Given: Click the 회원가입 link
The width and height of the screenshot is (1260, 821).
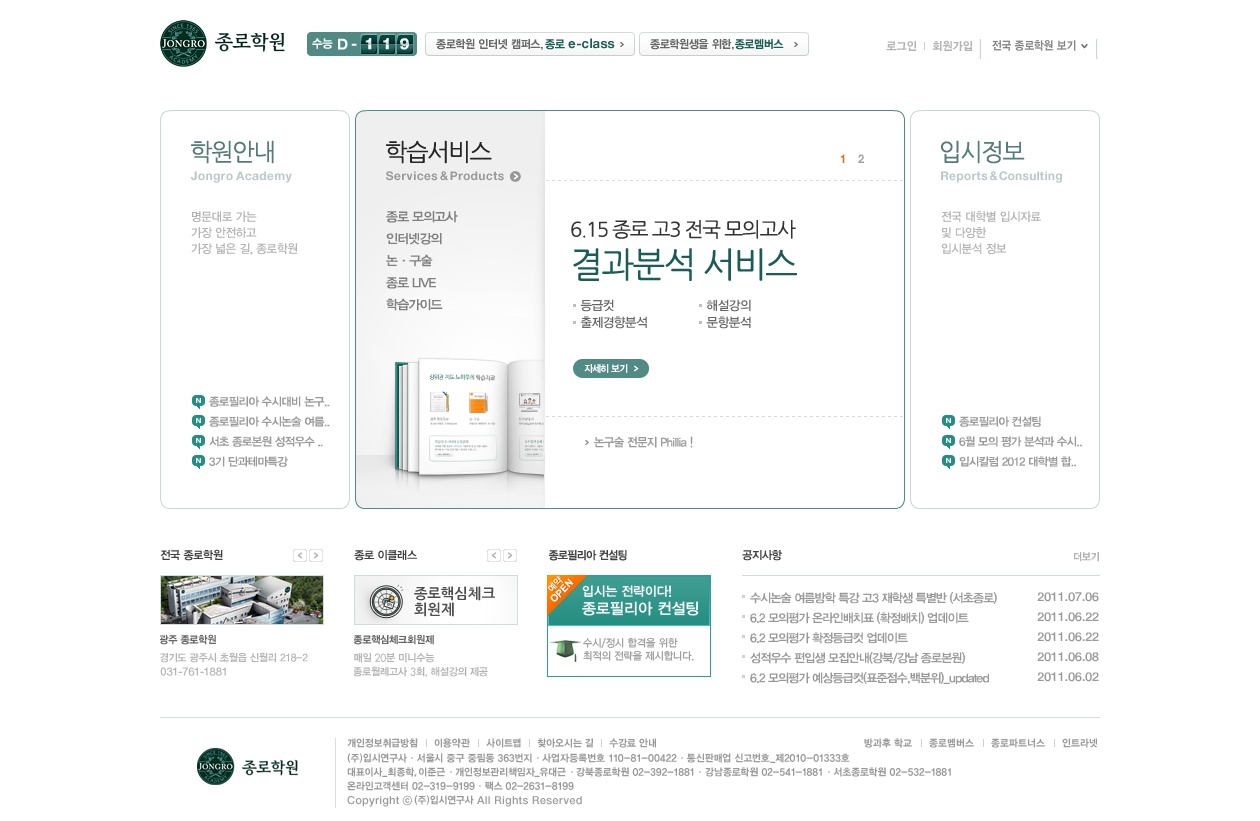Looking at the screenshot, I should [952, 46].
